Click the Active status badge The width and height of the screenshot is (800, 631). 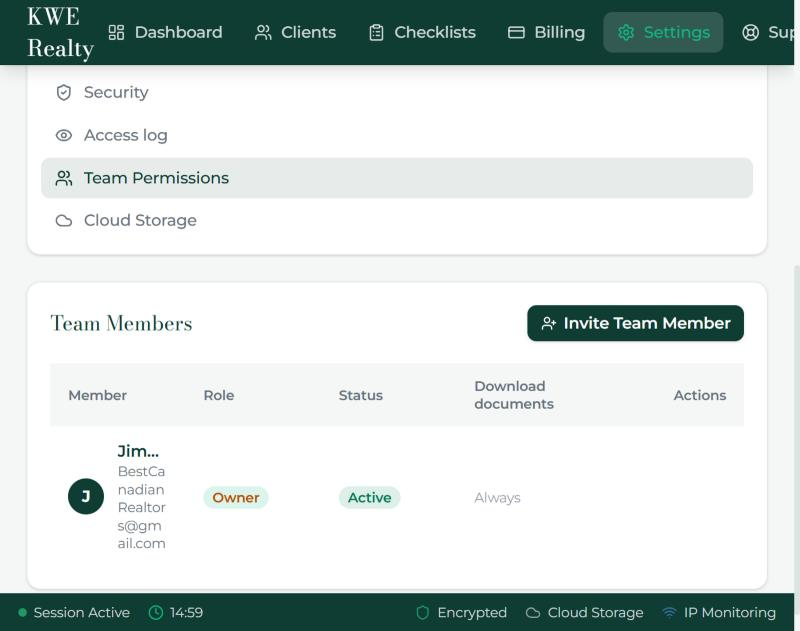click(x=369, y=497)
